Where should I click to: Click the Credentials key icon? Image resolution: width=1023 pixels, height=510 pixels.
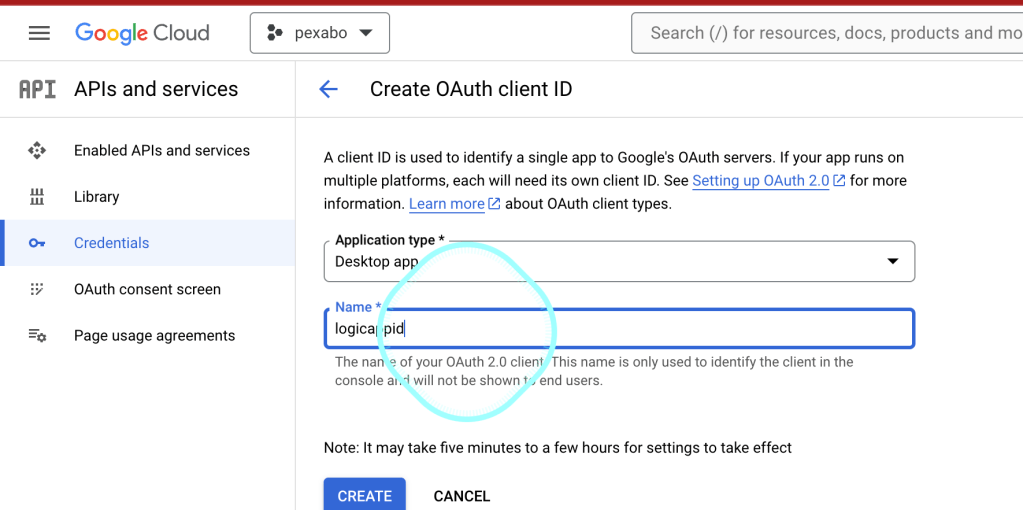click(37, 243)
